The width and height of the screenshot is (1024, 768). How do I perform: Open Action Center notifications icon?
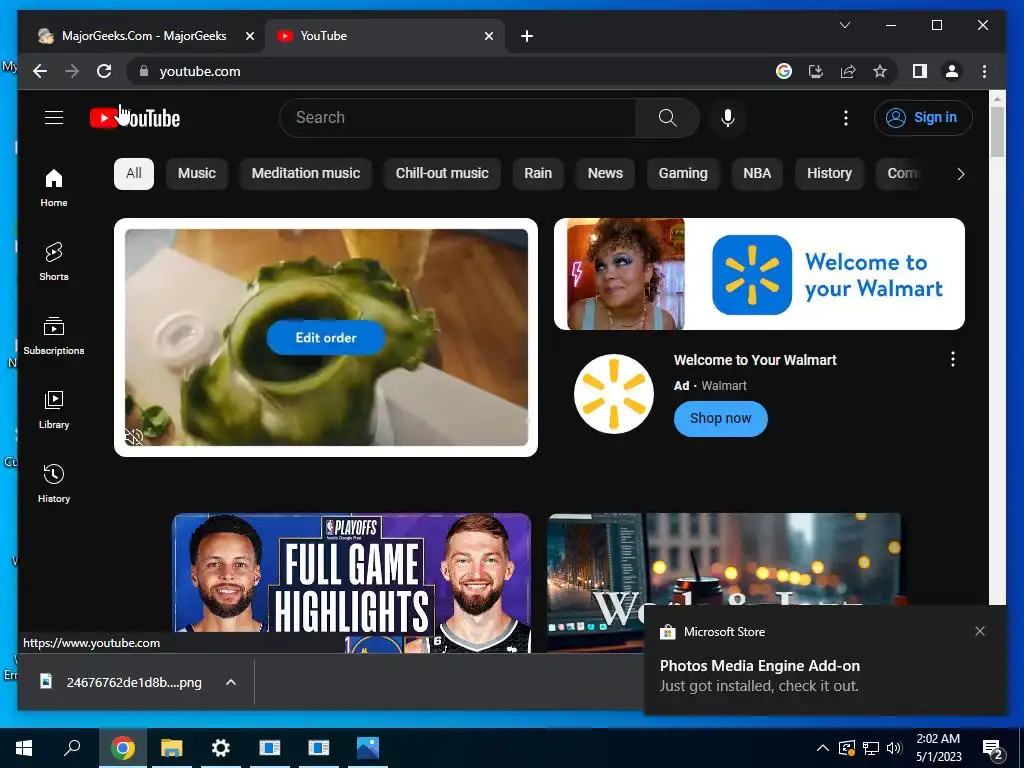(x=993, y=749)
